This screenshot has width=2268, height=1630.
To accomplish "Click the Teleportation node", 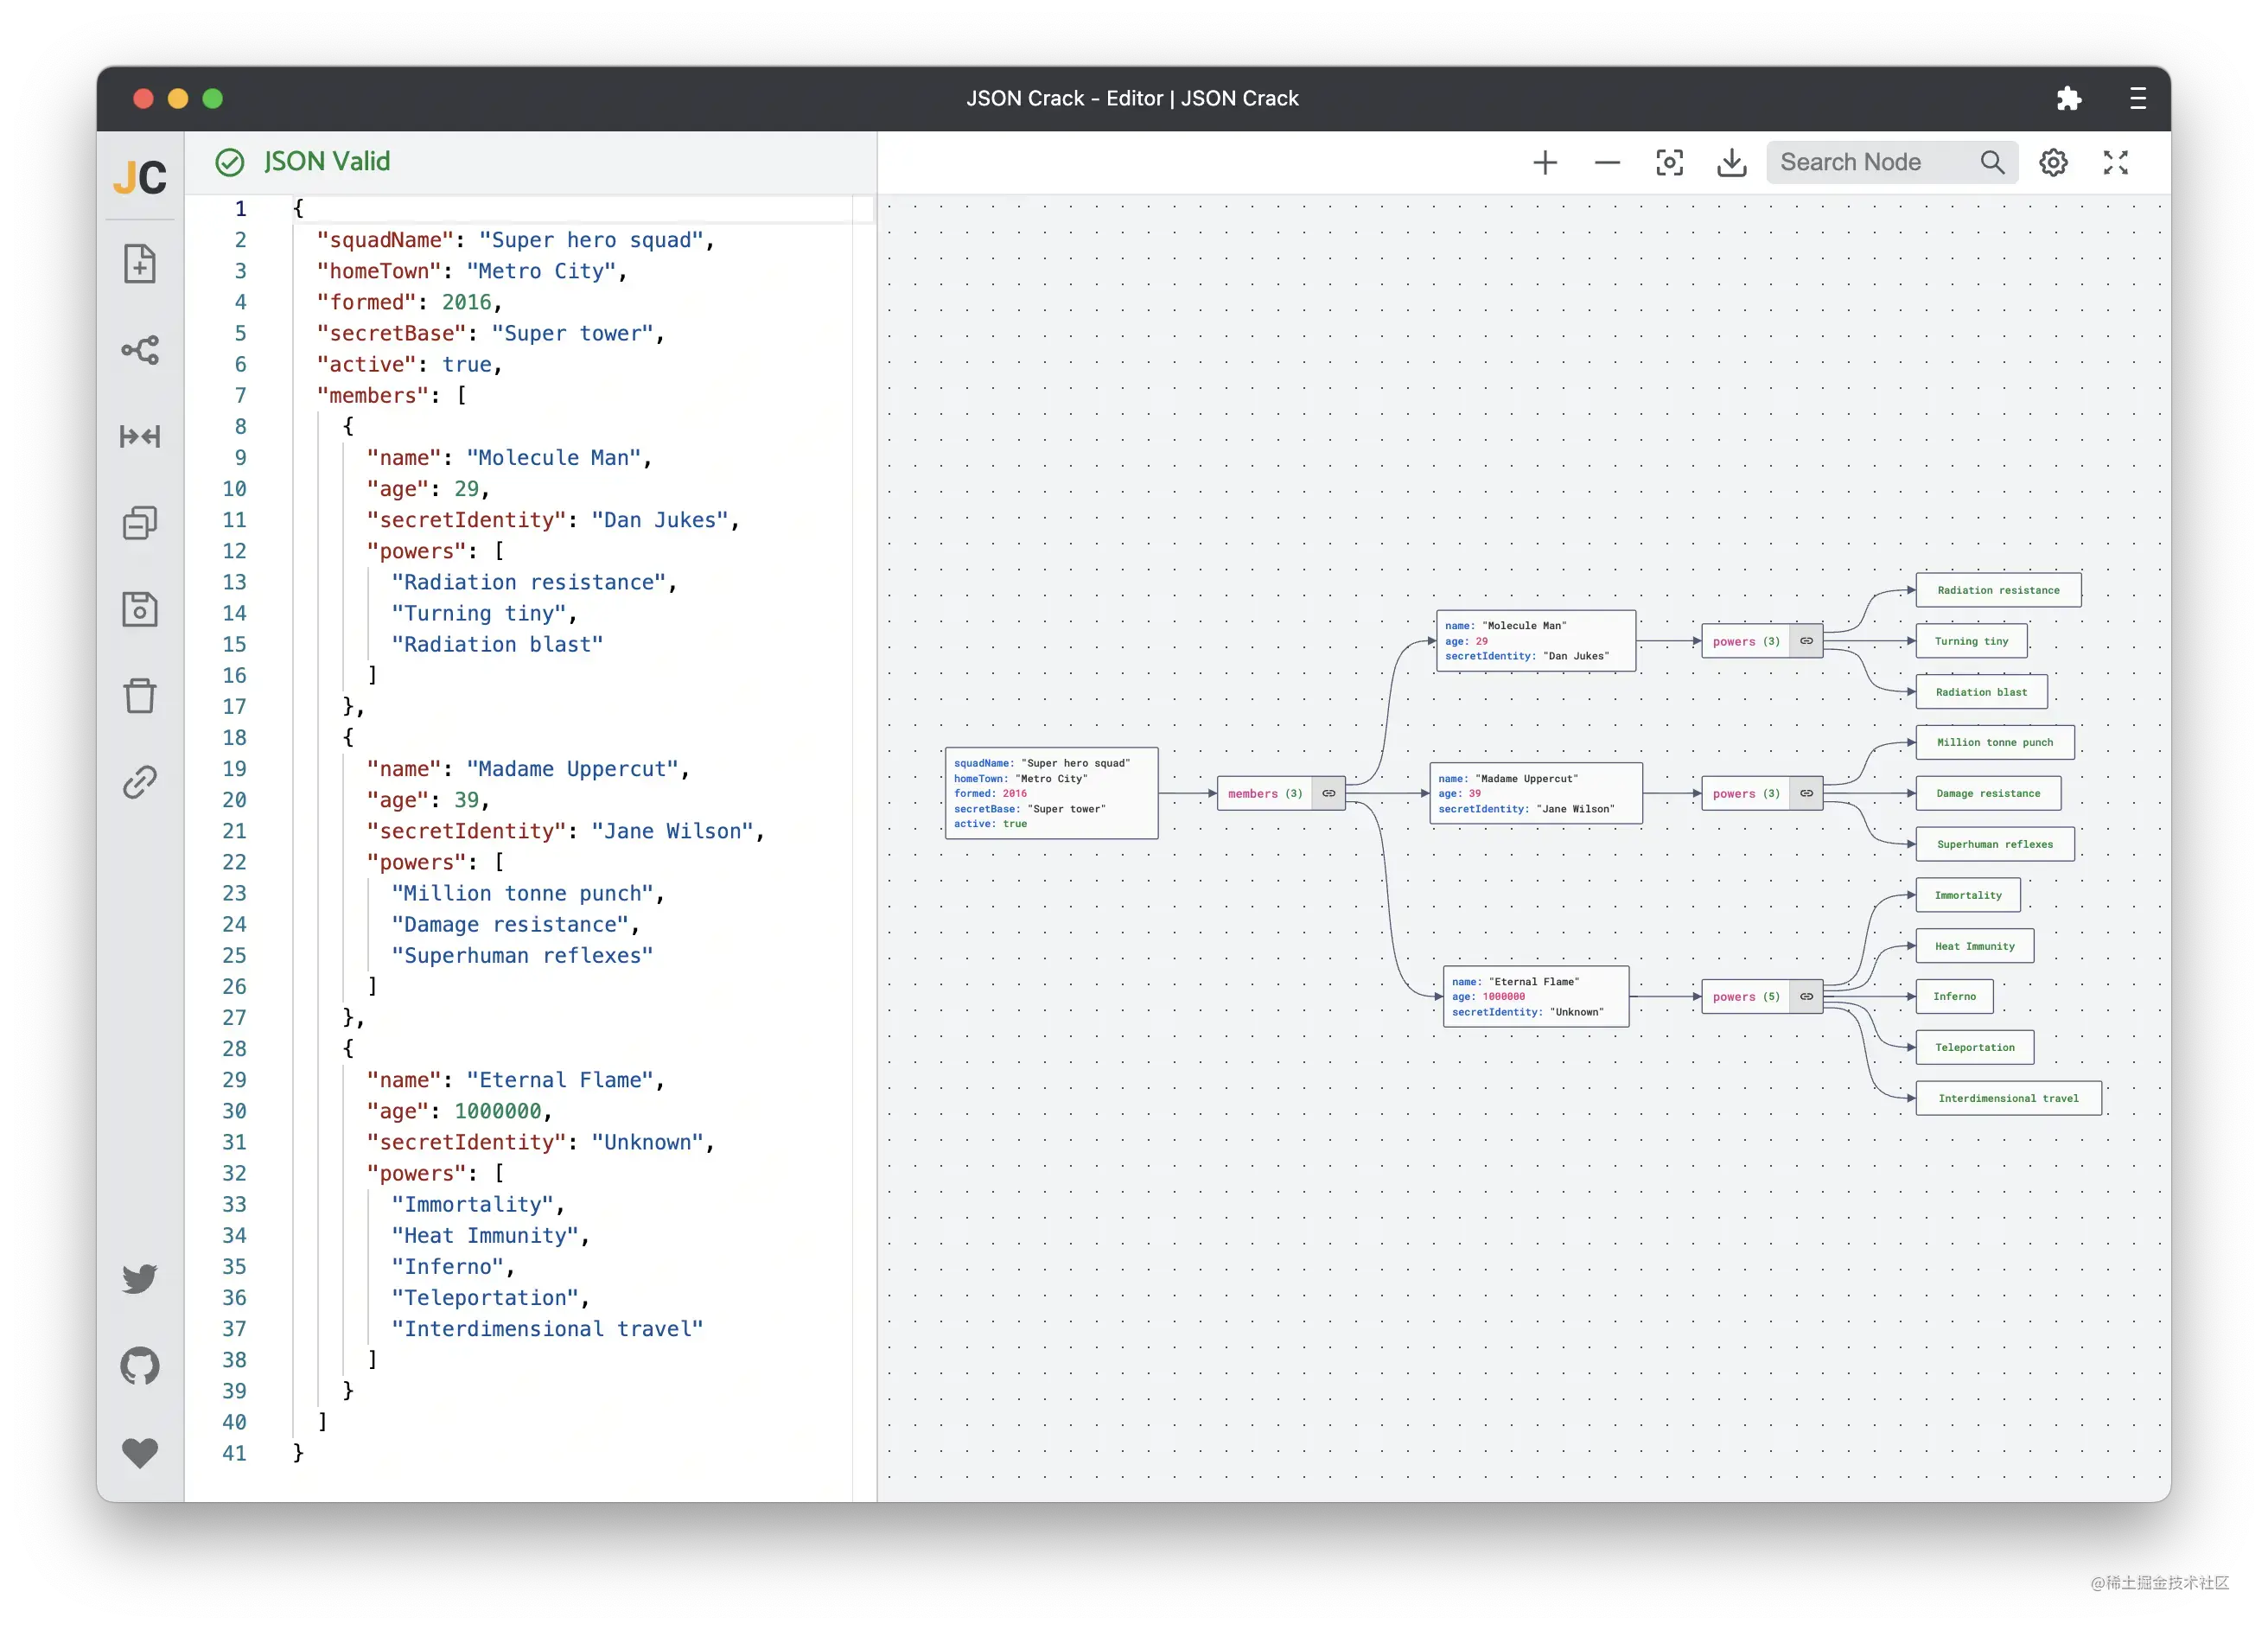I will click(1974, 1047).
